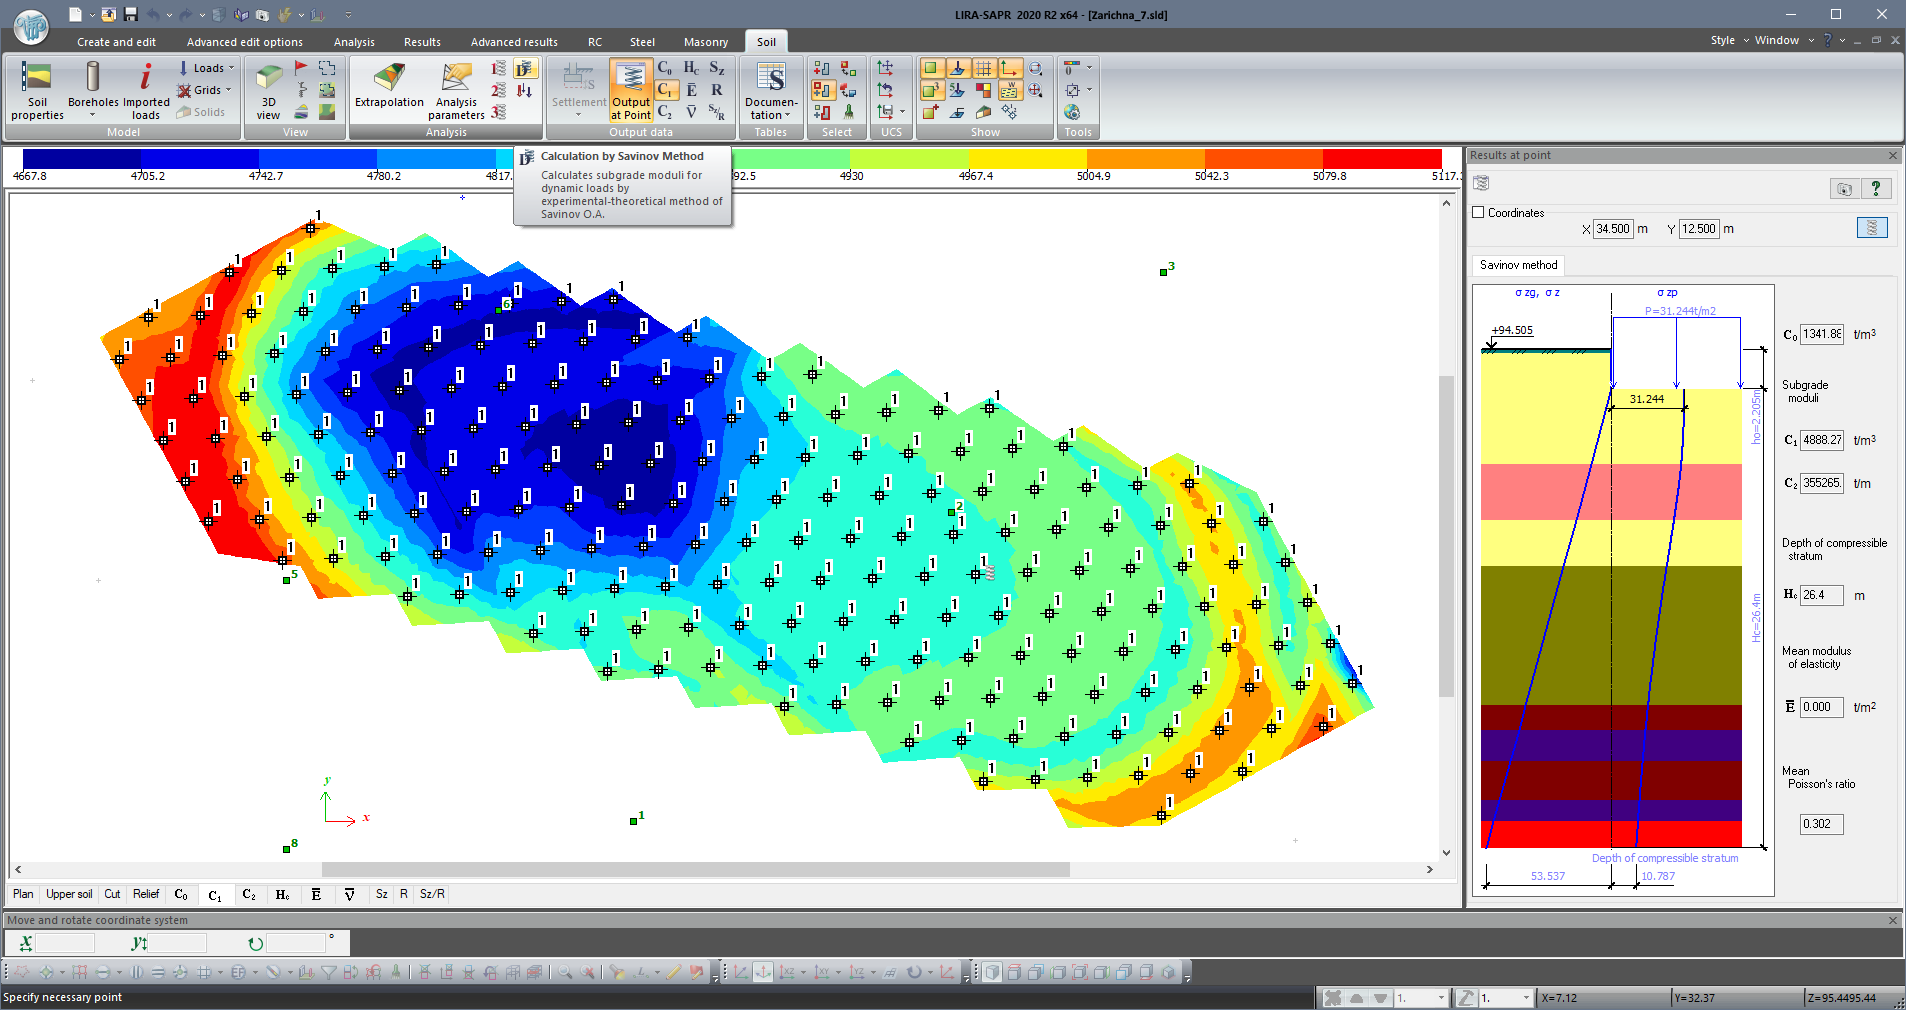1906x1010 pixels.
Task: Toggle the grid display button in Show group
Action: coord(984,68)
